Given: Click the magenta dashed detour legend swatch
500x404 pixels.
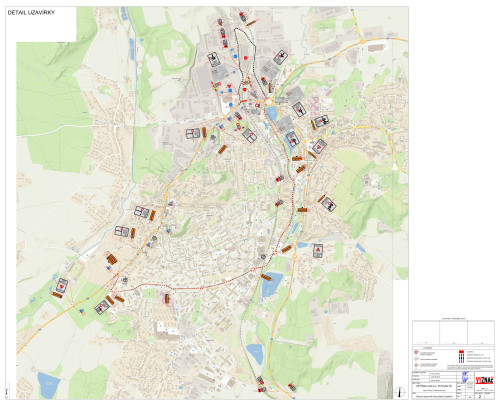Looking at the screenshot, I should (x=461, y=361).
